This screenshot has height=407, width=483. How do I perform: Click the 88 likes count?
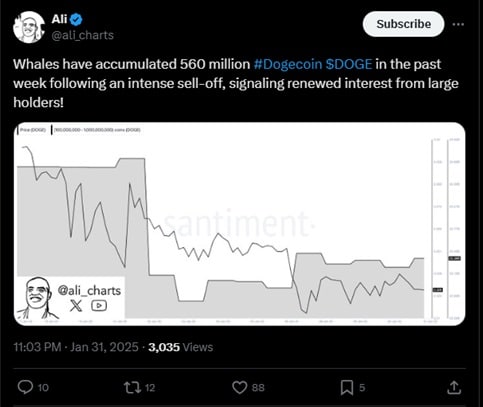(258, 388)
